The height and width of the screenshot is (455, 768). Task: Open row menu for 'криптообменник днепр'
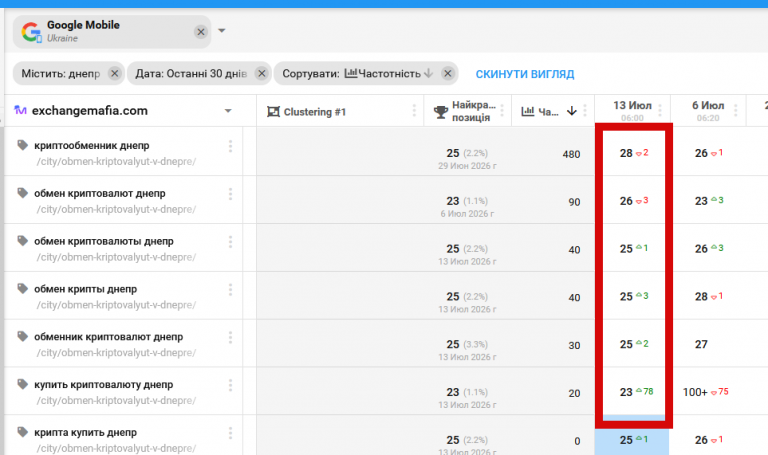[x=230, y=146]
